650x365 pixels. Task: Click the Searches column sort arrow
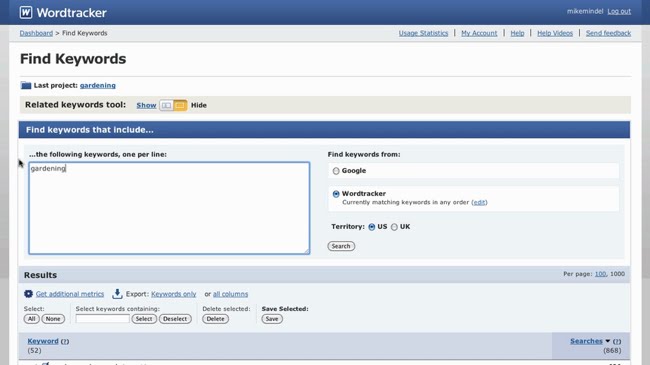click(x=608, y=341)
